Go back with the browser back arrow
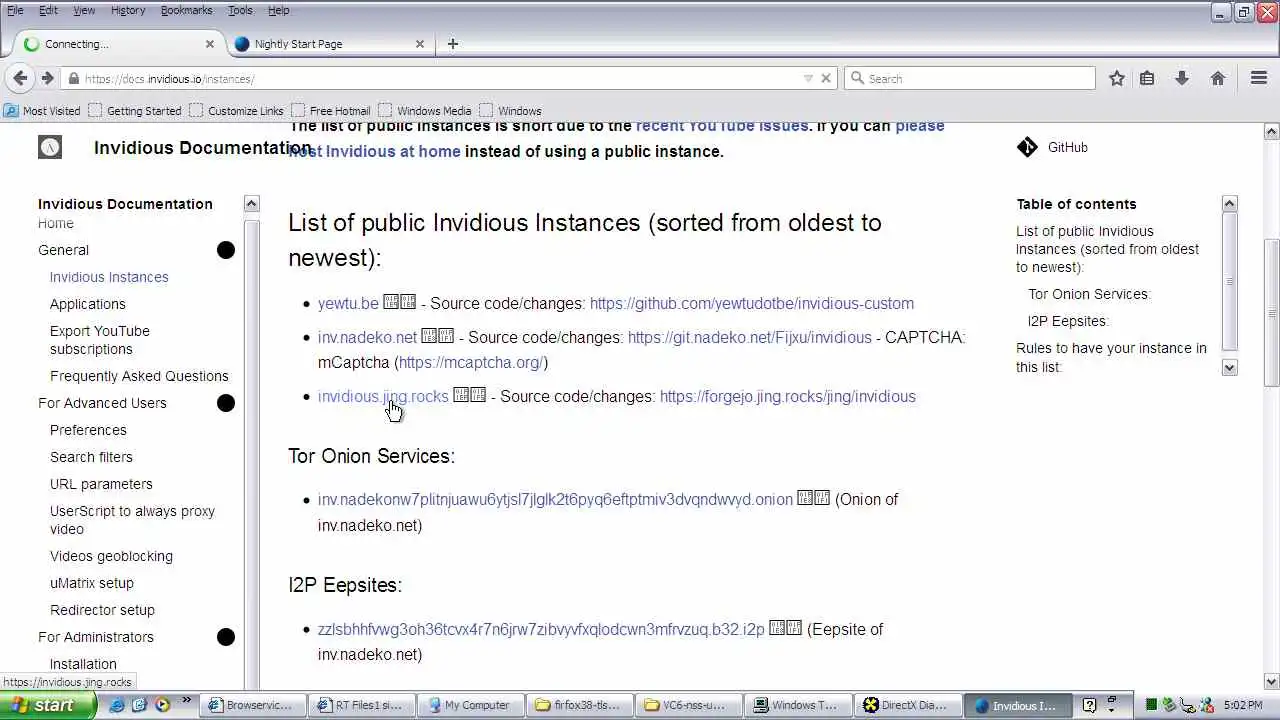1280x720 pixels. click(20, 78)
